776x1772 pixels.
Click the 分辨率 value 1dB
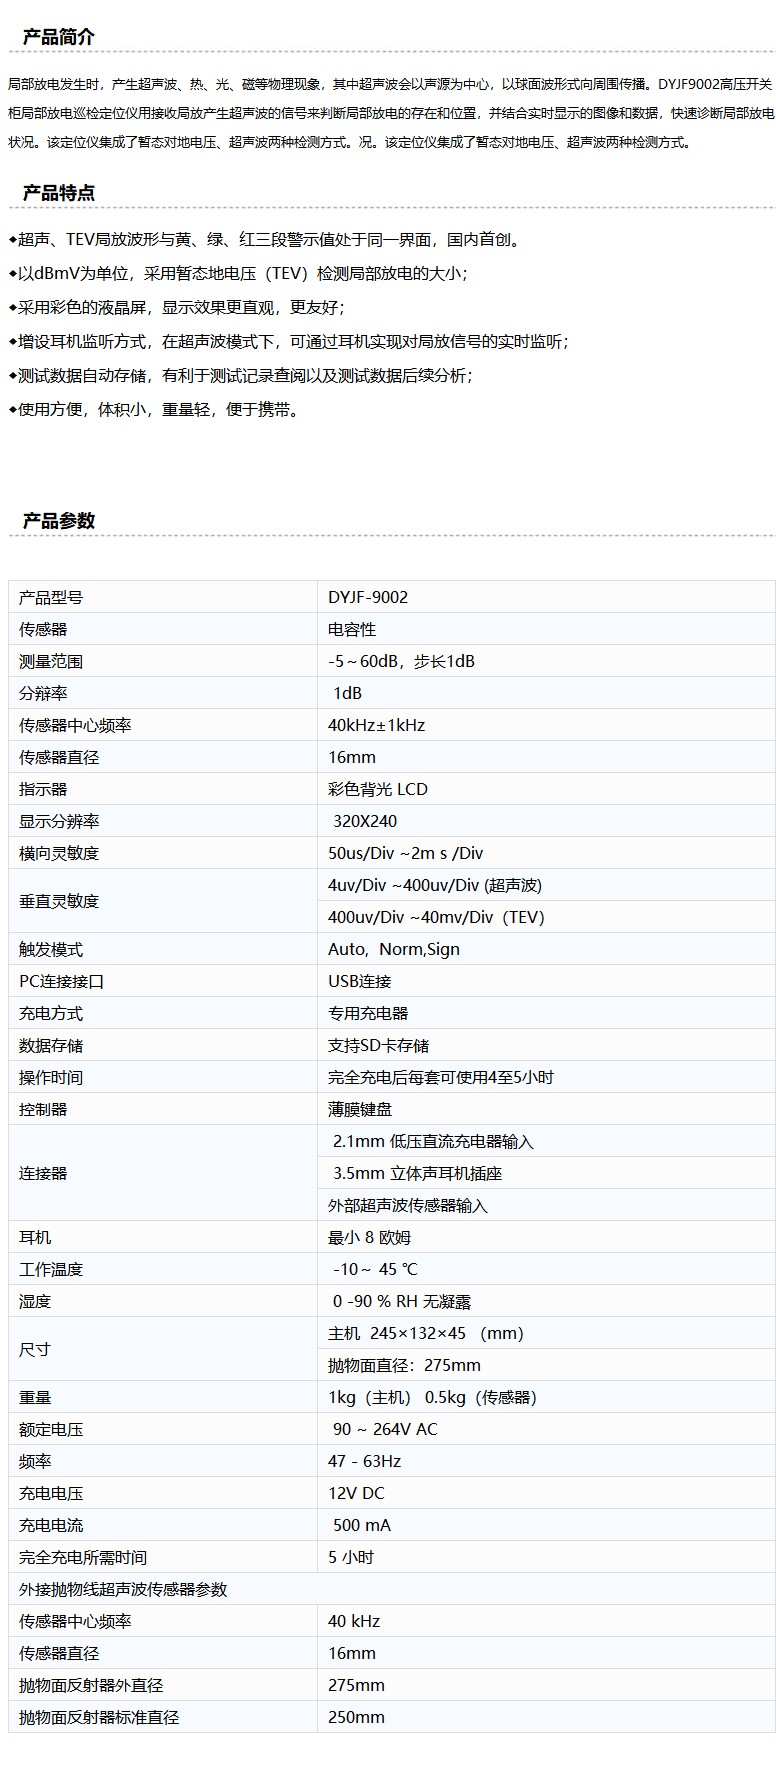(x=347, y=693)
